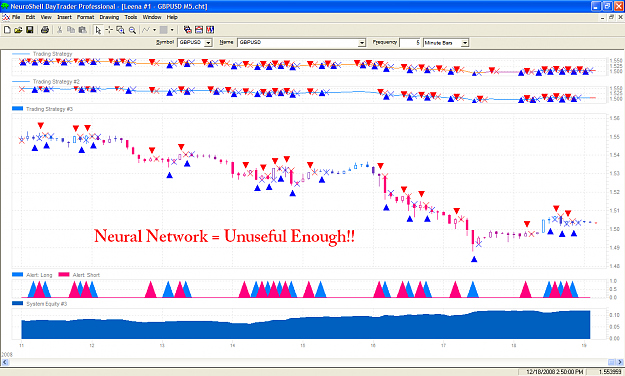Click inside the Name GBPUSD text field
This screenshot has height=376, width=625.
click(297, 42)
